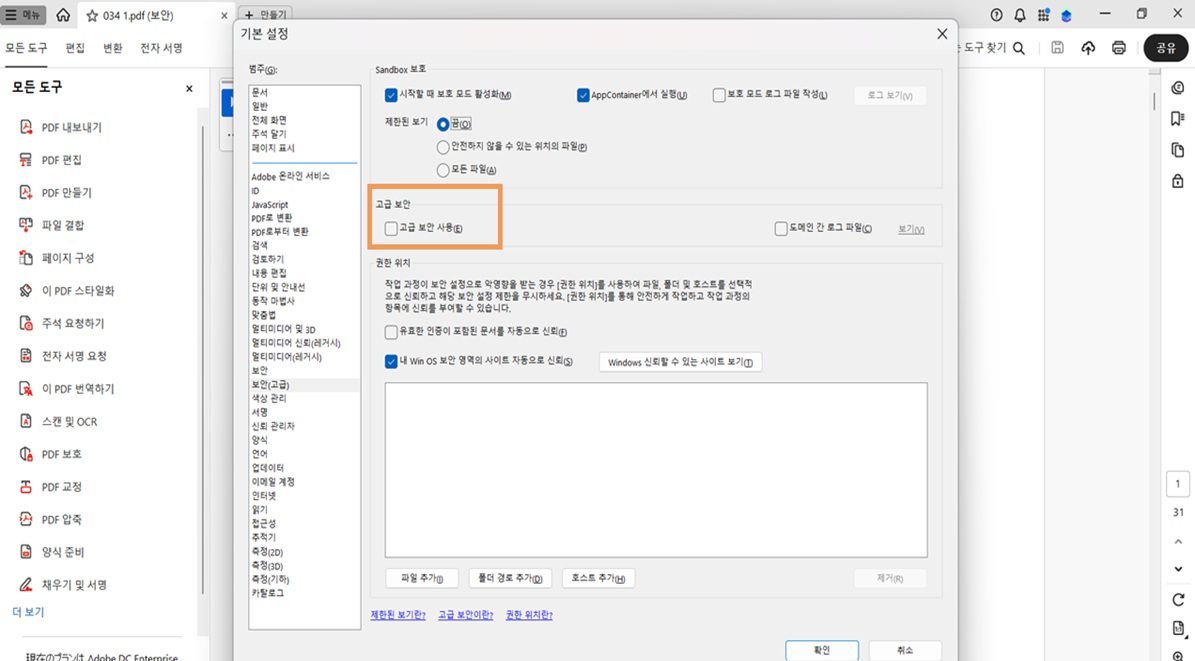
Task: Click the 이 PDF 번역하기 icon
Action: pos(26,389)
